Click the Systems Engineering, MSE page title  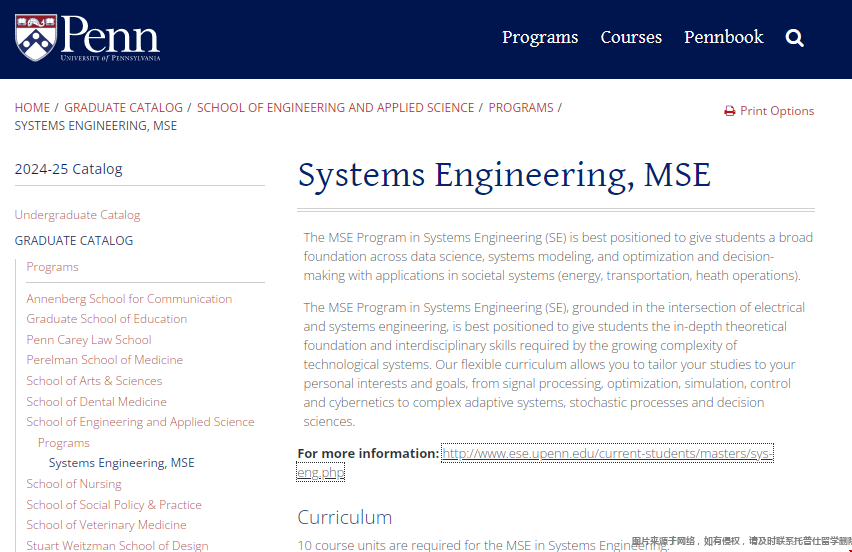point(504,175)
